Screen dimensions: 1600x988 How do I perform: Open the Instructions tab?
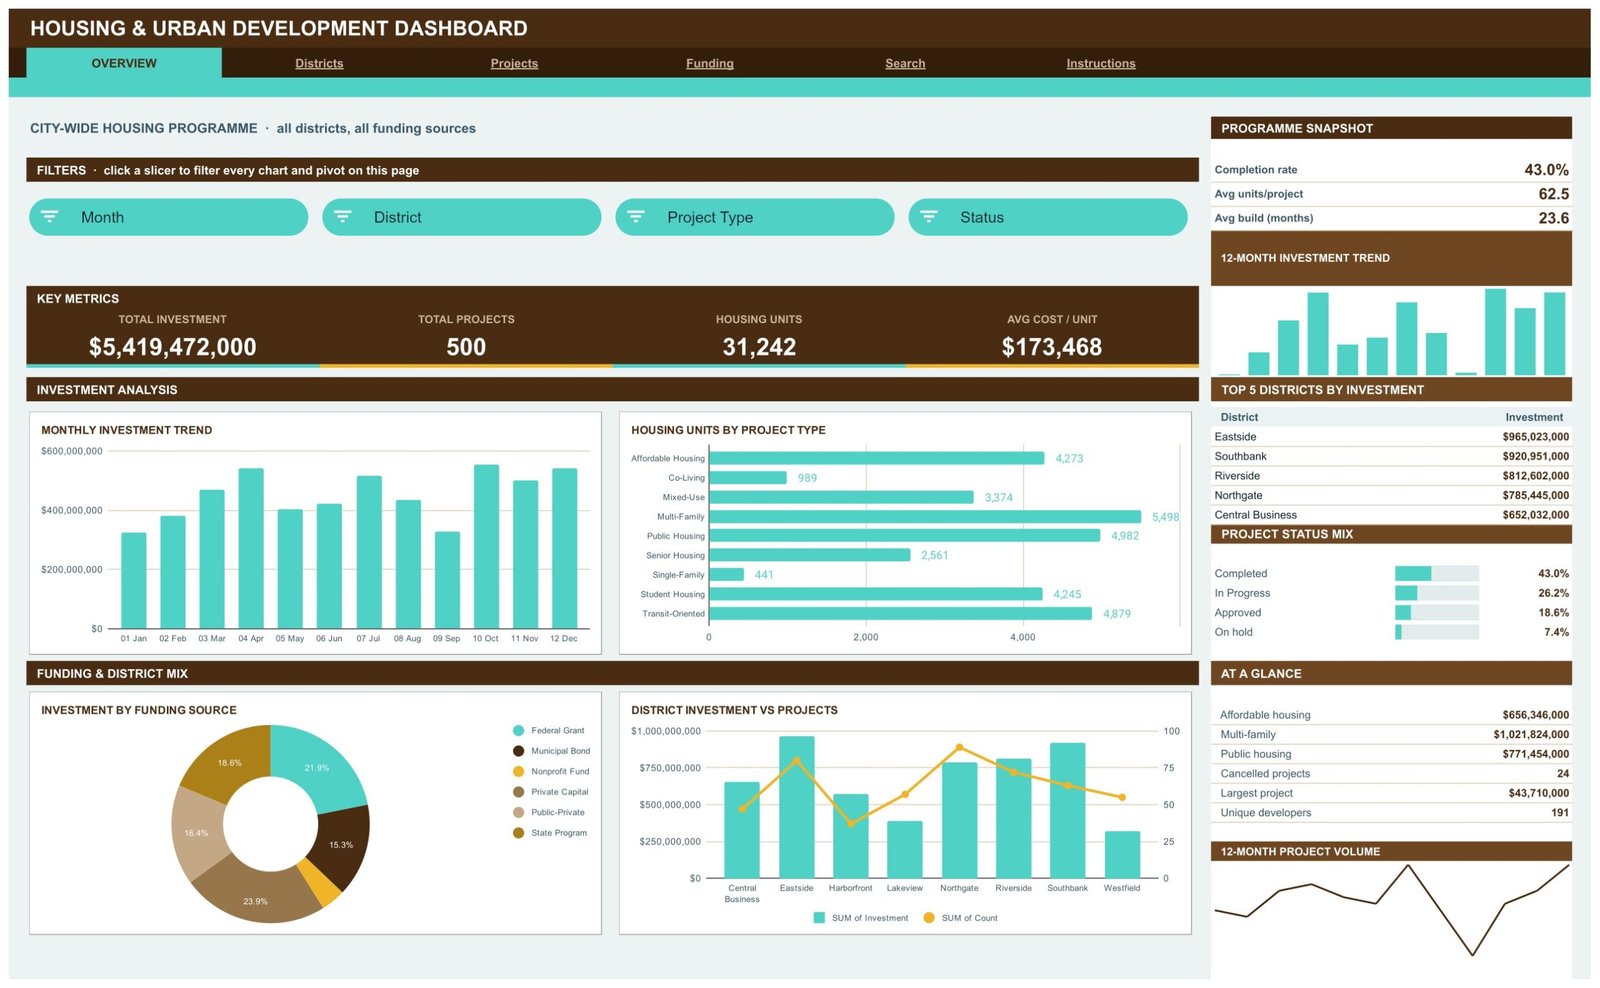[1101, 63]
